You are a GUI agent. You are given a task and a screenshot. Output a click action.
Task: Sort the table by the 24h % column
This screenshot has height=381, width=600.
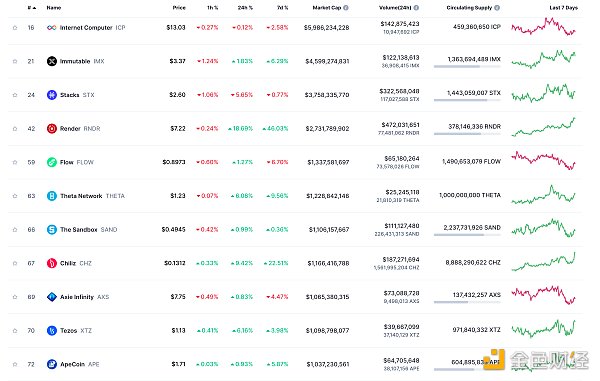point(245,8)
